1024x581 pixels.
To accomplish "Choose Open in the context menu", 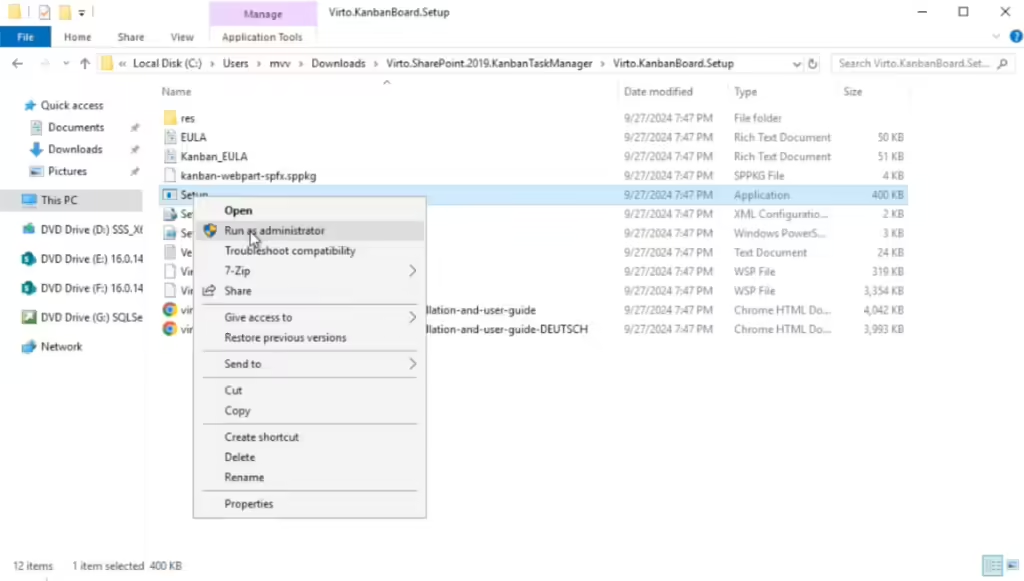I will click(x=238, y=210).
